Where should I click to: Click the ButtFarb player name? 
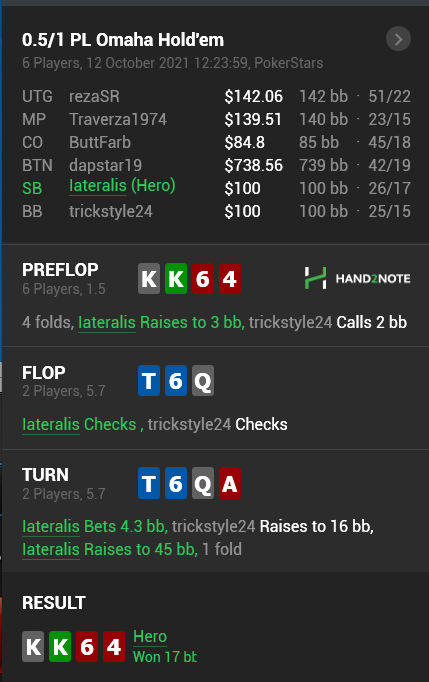(x=100, y=142)
